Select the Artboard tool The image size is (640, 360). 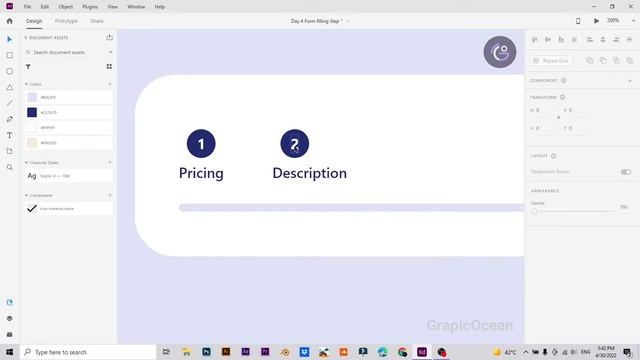coord(10,151)
